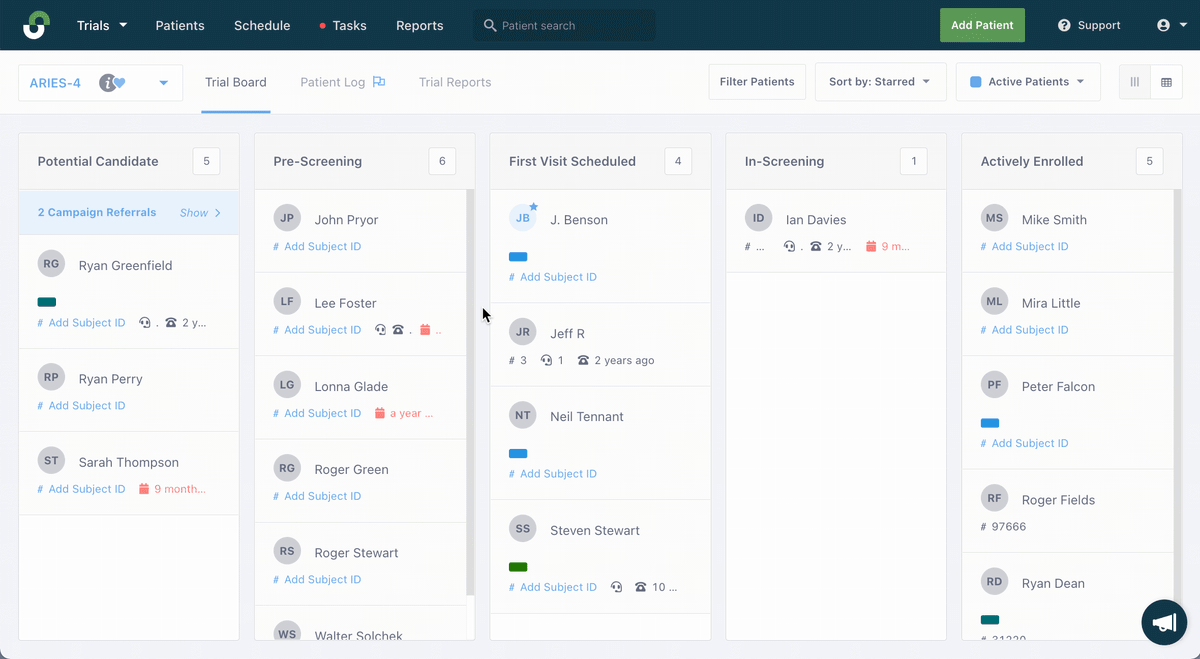Image resolution: width=1200 pixels, height=659 pixels.
Task: Click the starred JB avatar of J. Benson
Action: (x=523, y=217)
